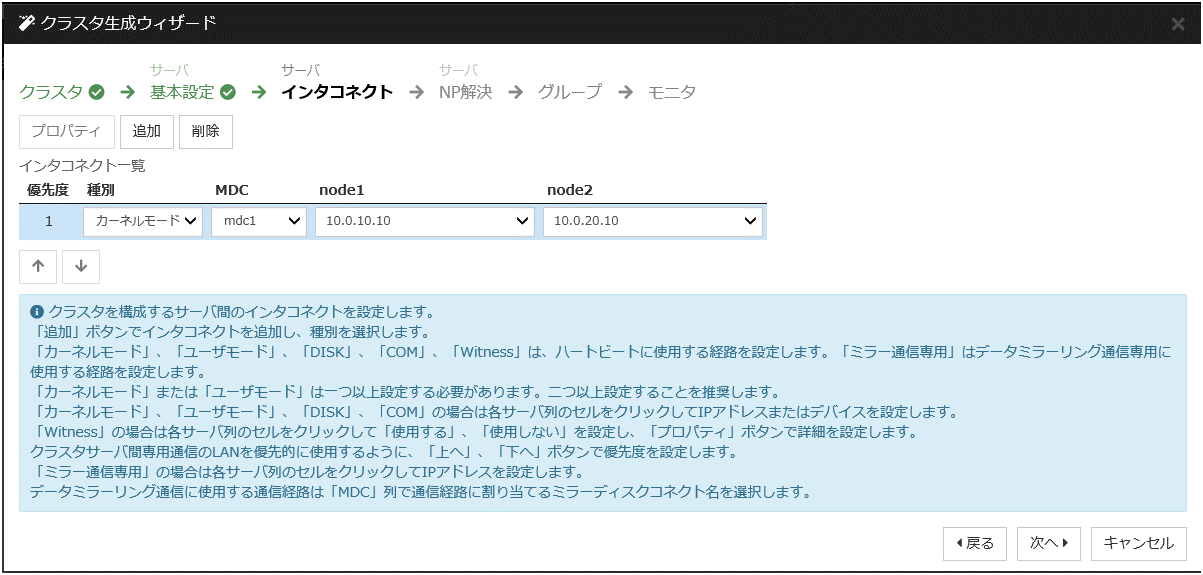Open the MDC mdc1 dropdown

pyautogui.click(x=258, y=221)
